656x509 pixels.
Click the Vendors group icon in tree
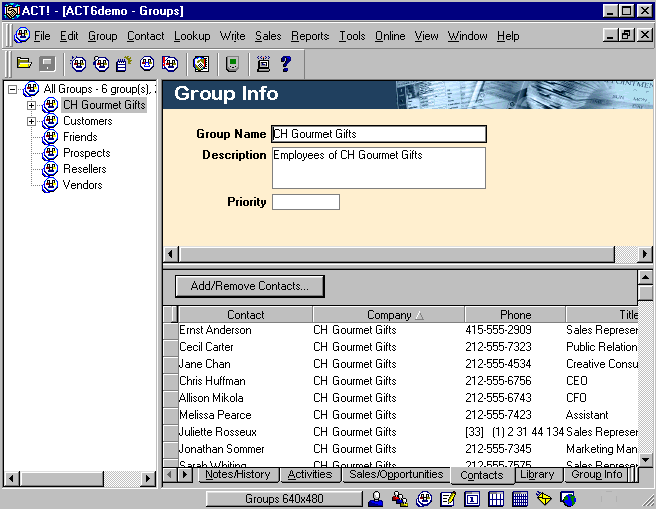coord(50,185)
